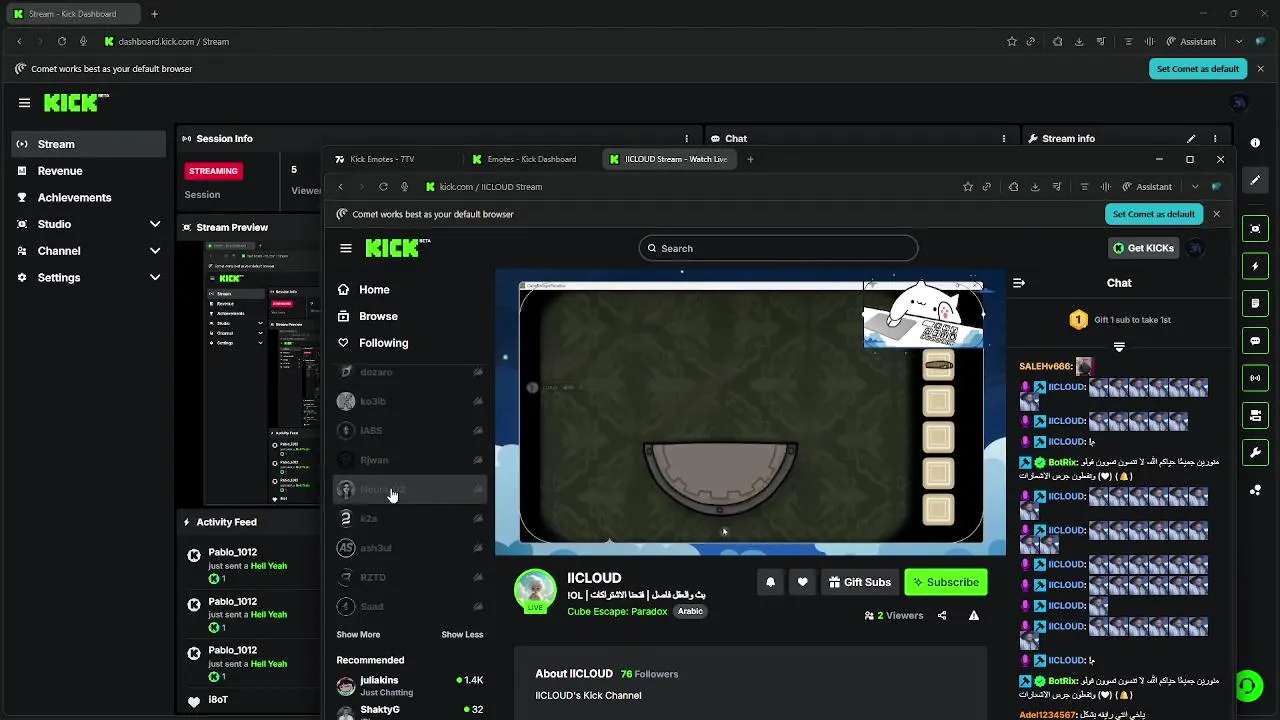The width and height of the screenshot is (1280, 720).
Task: Open Stream info panel three-dot menu
Action: pos(1215,139)
